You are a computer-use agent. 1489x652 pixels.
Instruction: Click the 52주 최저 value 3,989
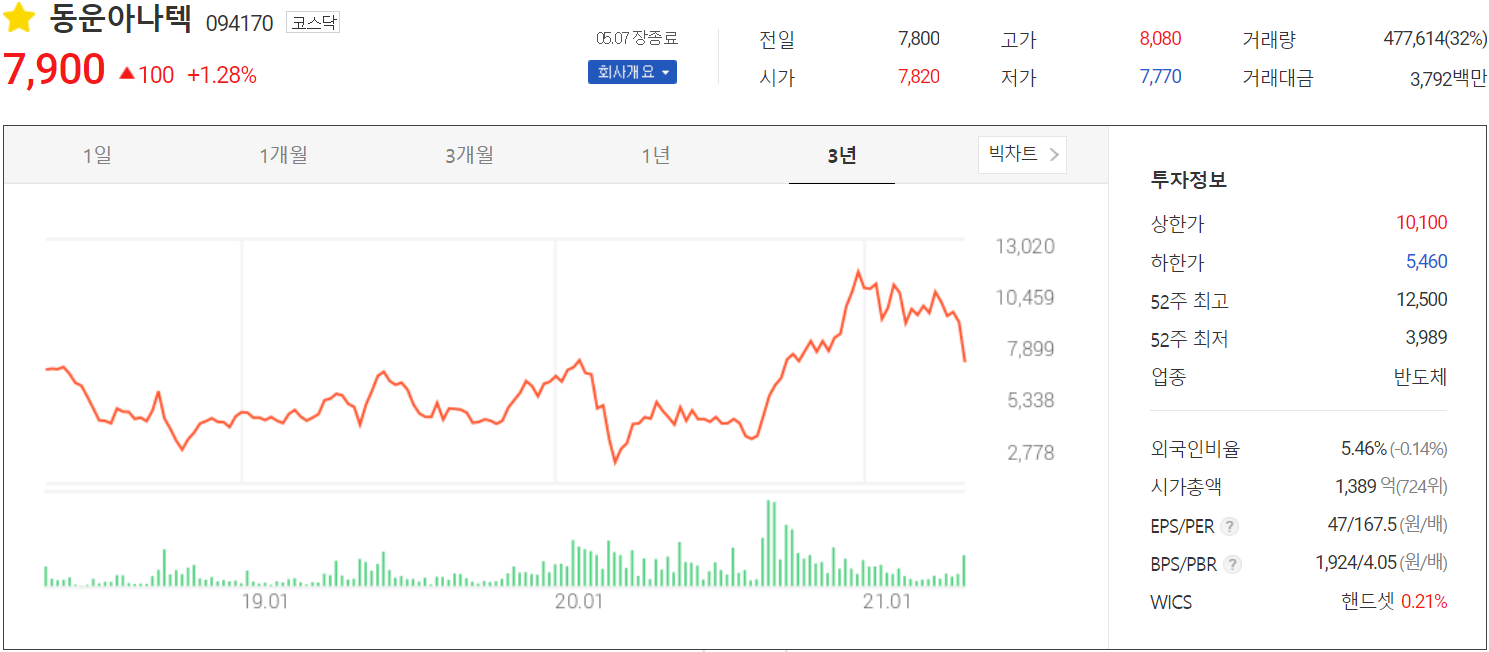[1427, 338]
